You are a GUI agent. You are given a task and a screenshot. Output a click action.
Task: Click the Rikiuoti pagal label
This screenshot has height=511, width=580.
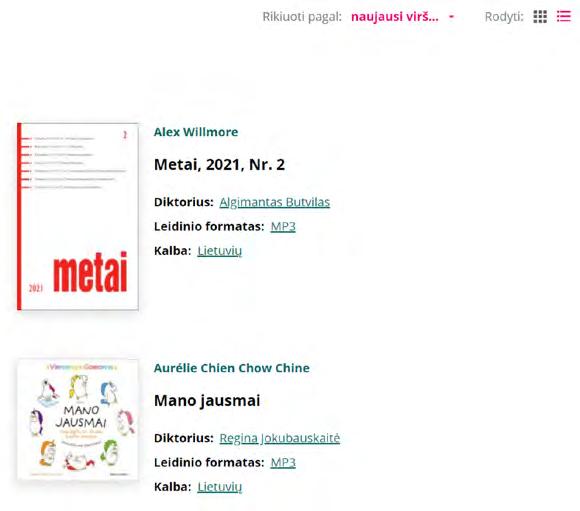click(302, 17)
